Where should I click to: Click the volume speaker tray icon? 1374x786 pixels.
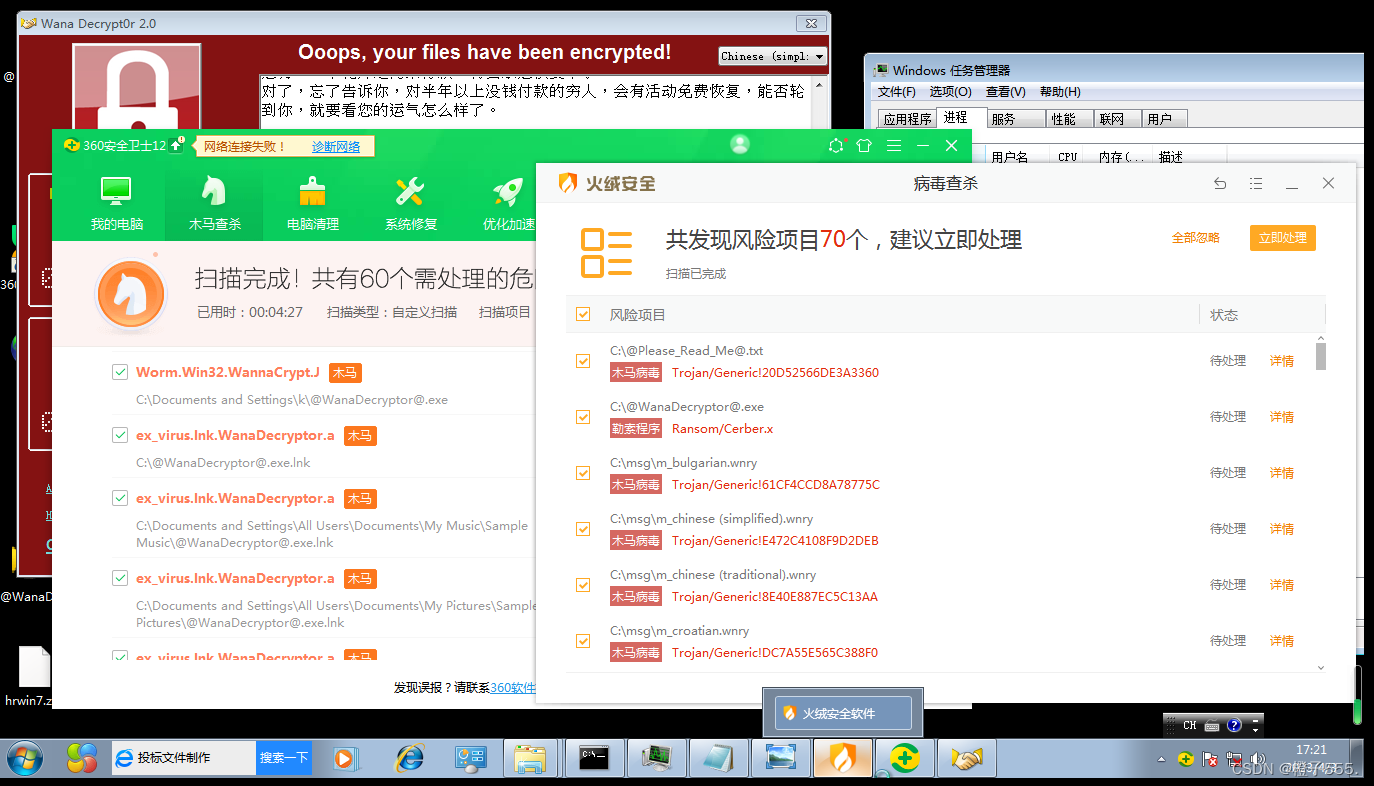pyautogui.click(x=1258, y=760)
